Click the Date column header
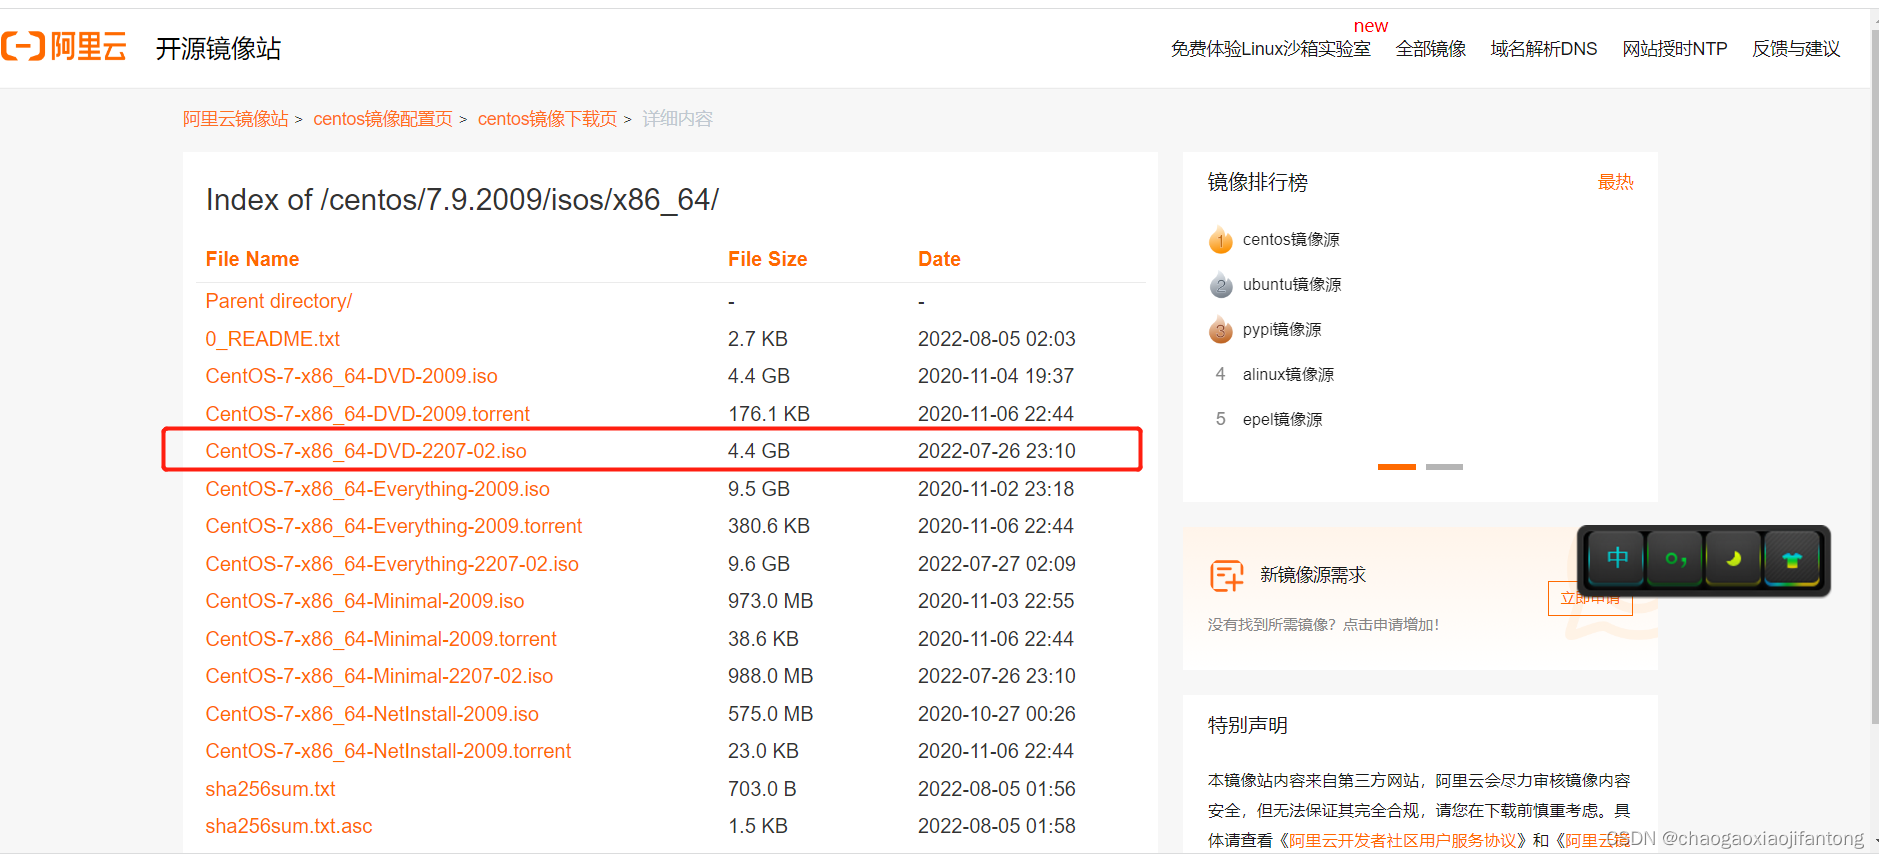 coord(939,259)
